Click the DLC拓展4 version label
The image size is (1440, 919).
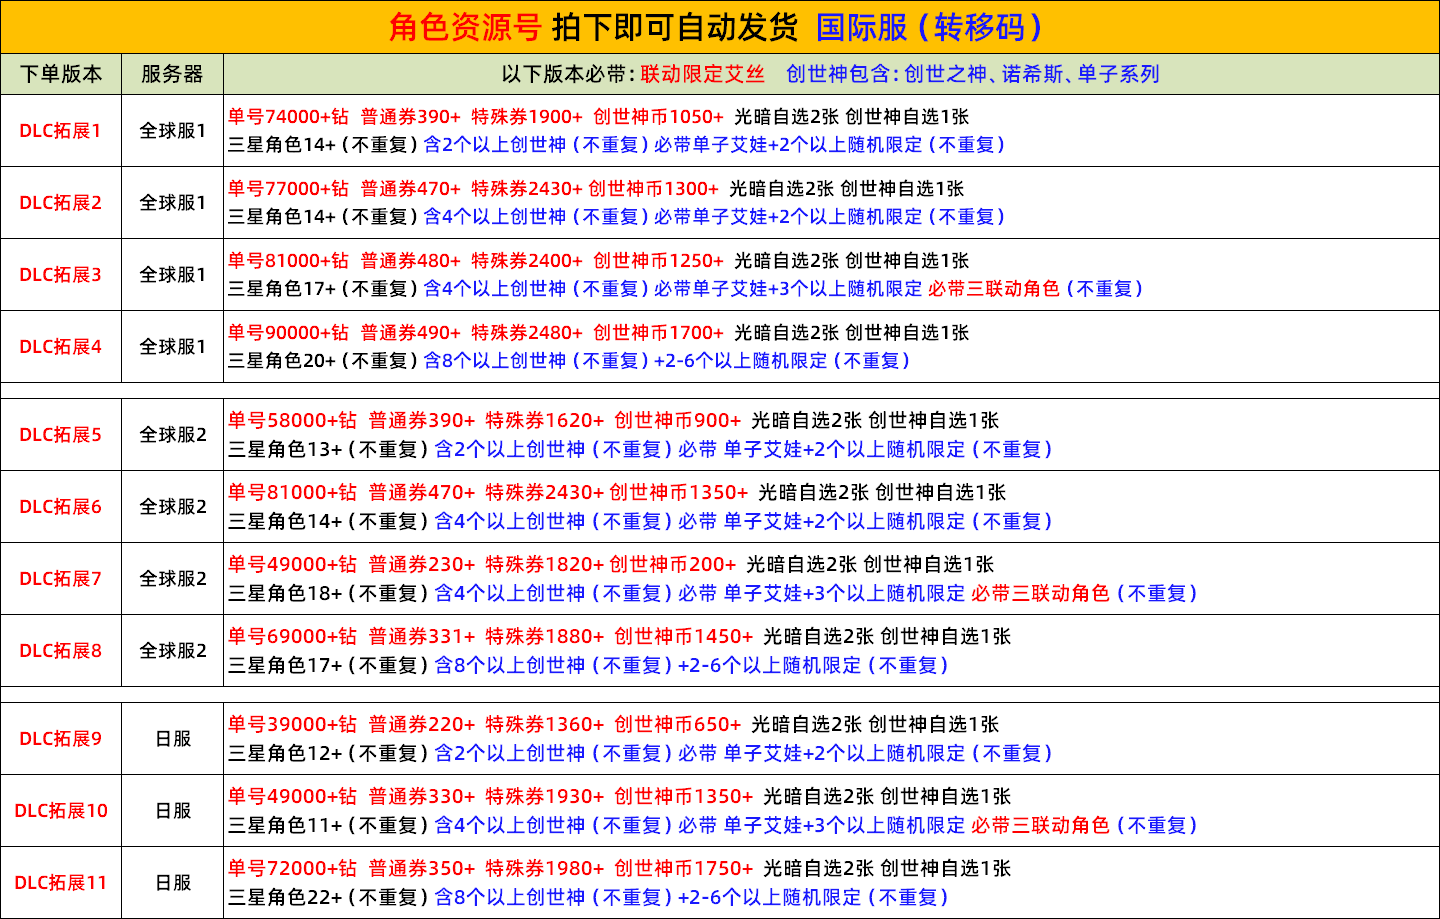tap(61, 347)
